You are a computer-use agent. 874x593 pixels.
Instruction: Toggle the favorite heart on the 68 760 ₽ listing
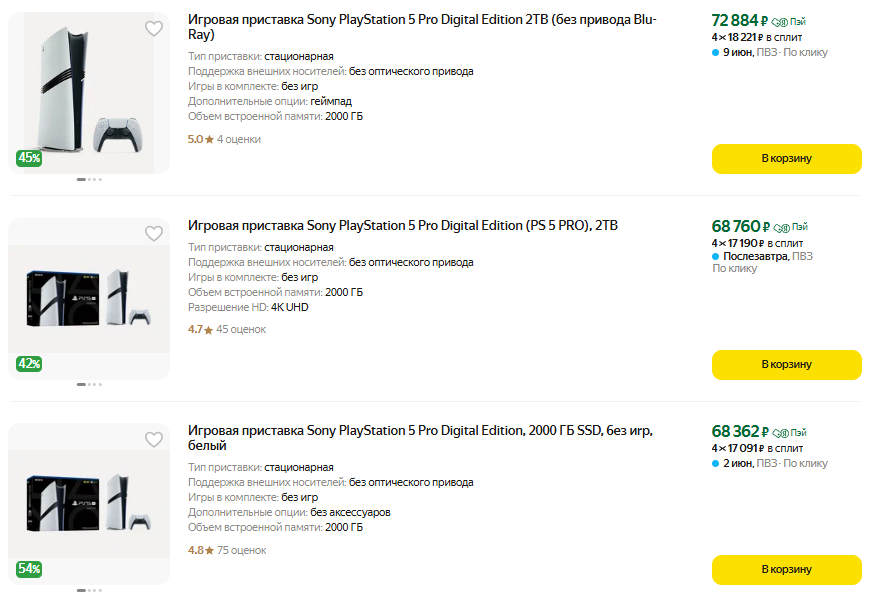[x=153, y=234]
